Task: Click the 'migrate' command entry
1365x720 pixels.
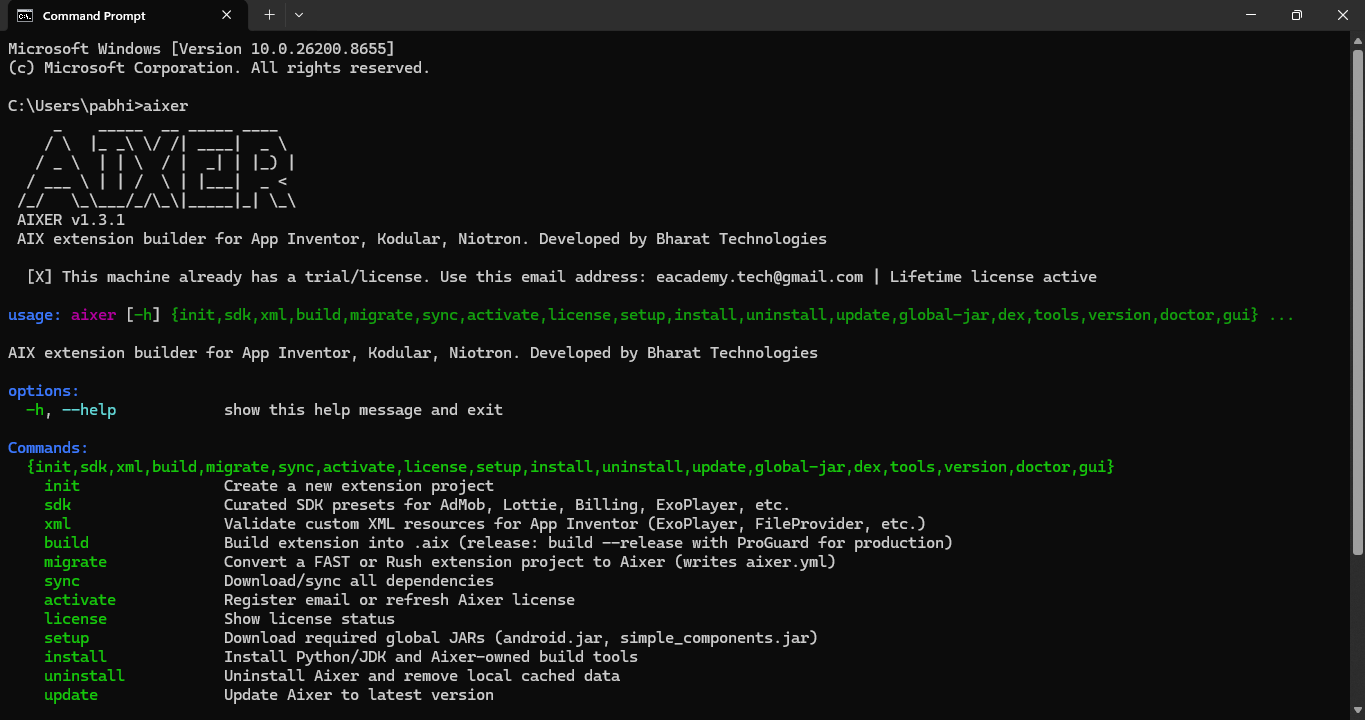Action: tap(75, 562)
